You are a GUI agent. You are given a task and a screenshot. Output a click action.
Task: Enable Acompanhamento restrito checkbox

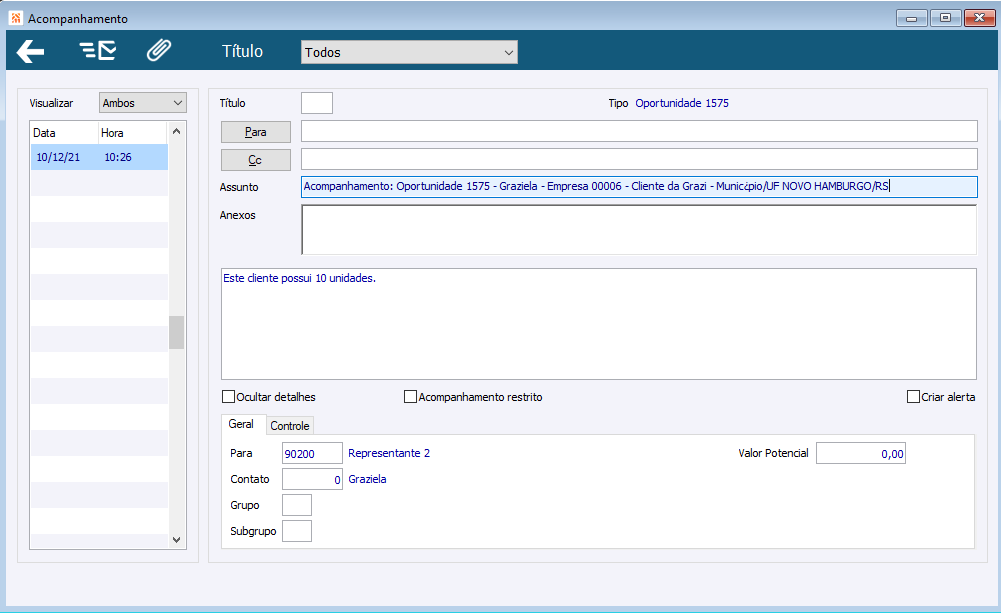pyautogui.click(x=410, y=397)
